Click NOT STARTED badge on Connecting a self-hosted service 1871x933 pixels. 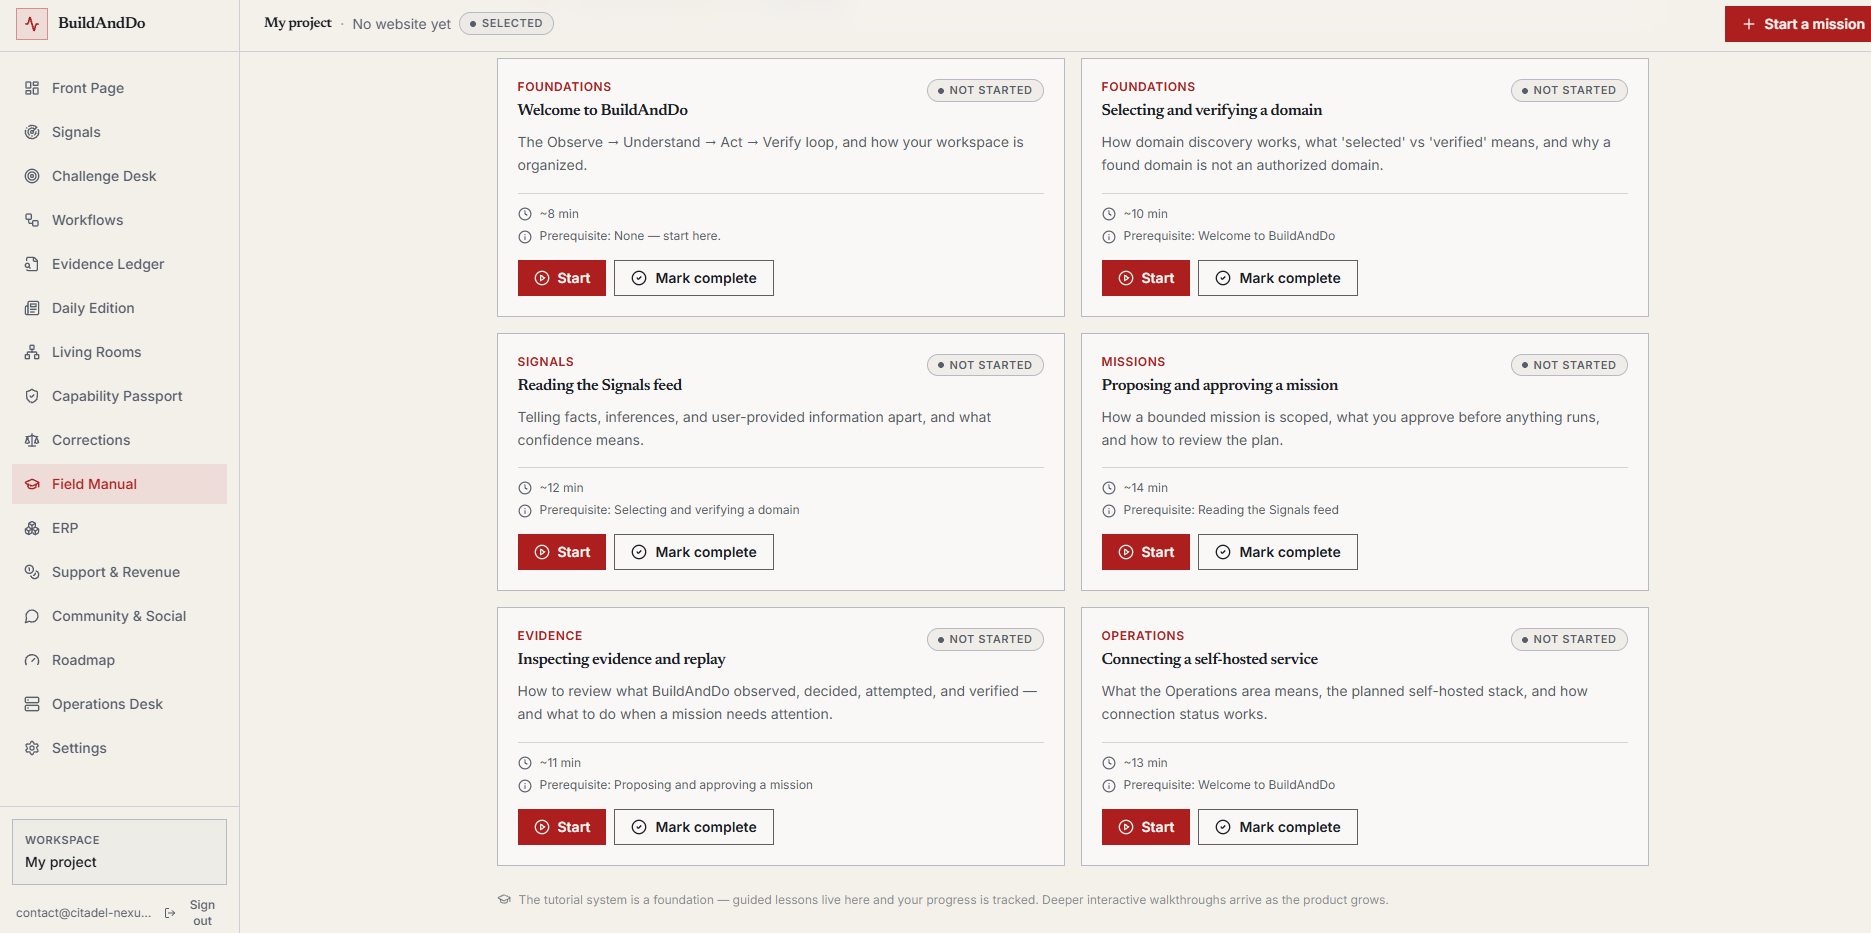[x=1569, y=639]
